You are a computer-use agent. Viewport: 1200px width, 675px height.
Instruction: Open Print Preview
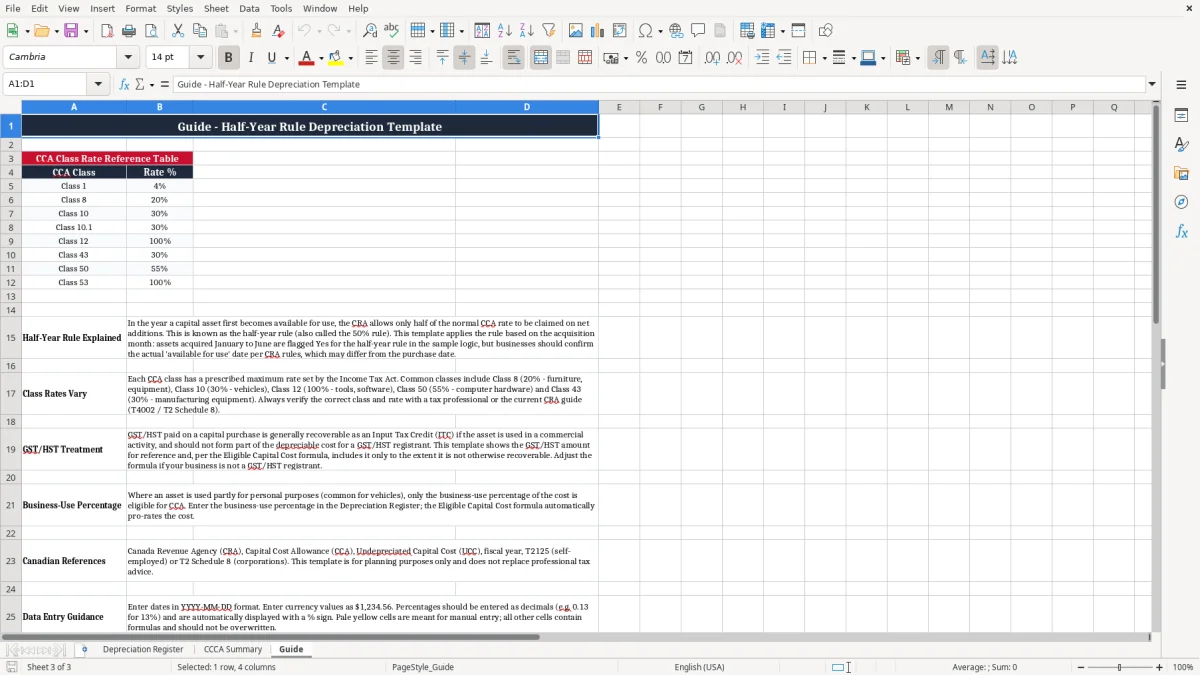coord(151,31)
